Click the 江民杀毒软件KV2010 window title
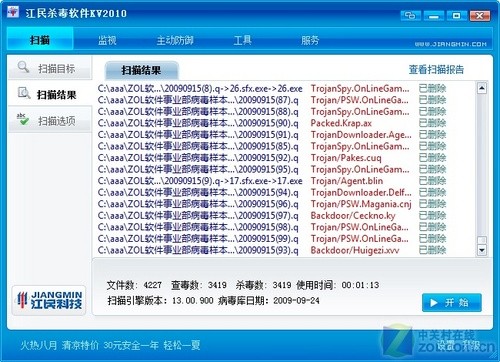The image size is (500, 362). pyautogui.click(x=76, y=13)
